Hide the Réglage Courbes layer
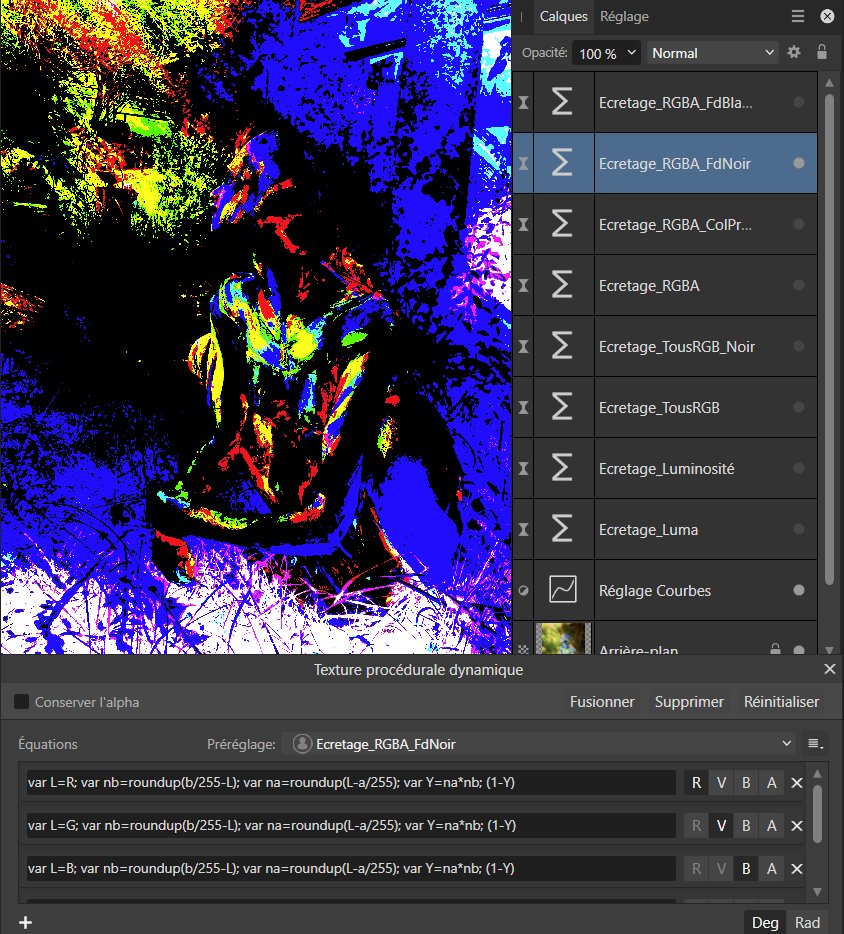Viewport: 844px width, 934px height. coord(799,590)
